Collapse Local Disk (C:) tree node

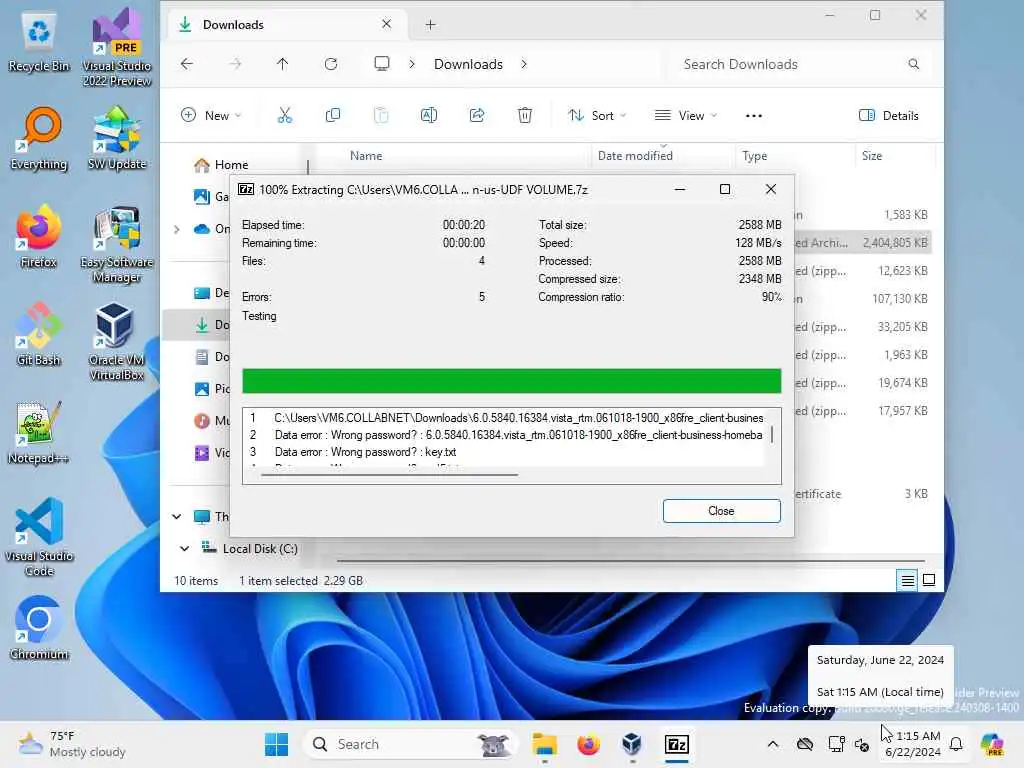(185, 549)
